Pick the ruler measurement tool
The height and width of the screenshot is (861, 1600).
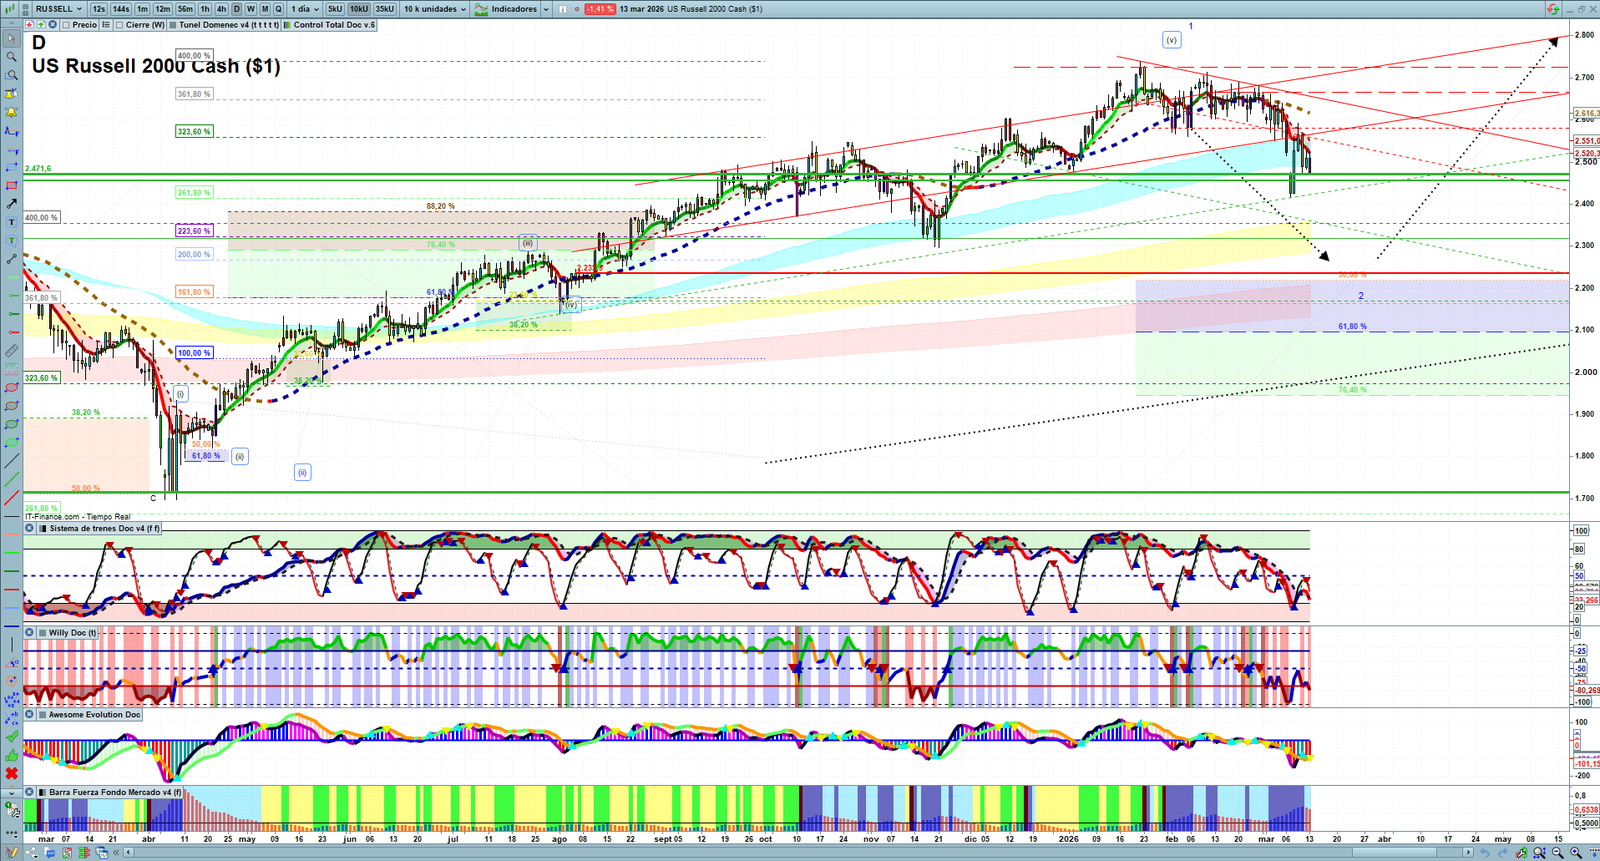[12, 351]
